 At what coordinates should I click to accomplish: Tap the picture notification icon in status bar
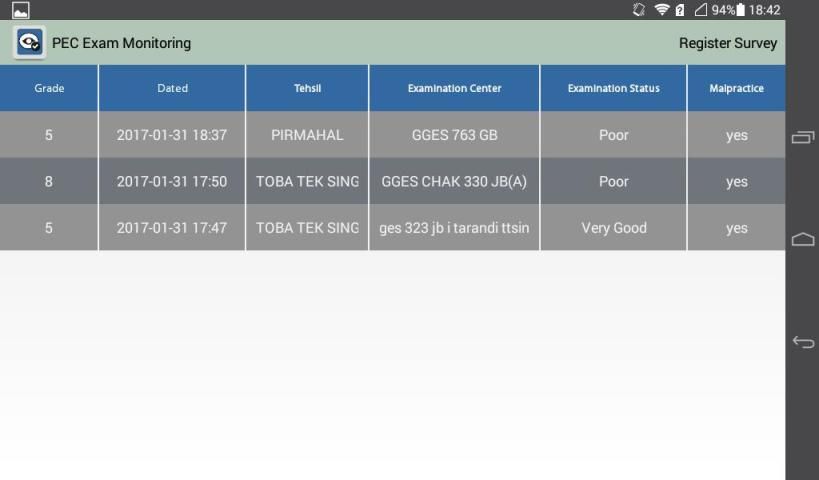click(20, 10)
